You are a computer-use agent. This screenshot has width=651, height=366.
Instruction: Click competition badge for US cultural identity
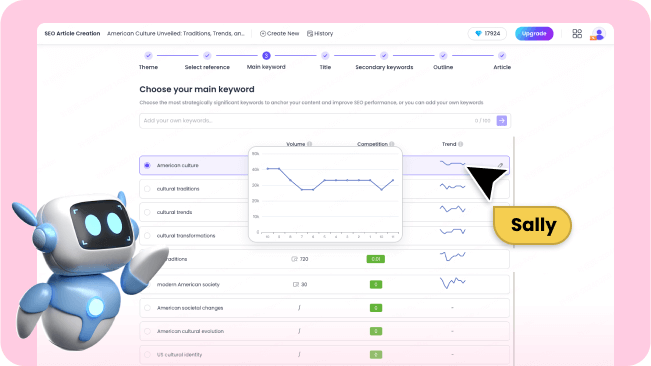(x=376, y=355)
